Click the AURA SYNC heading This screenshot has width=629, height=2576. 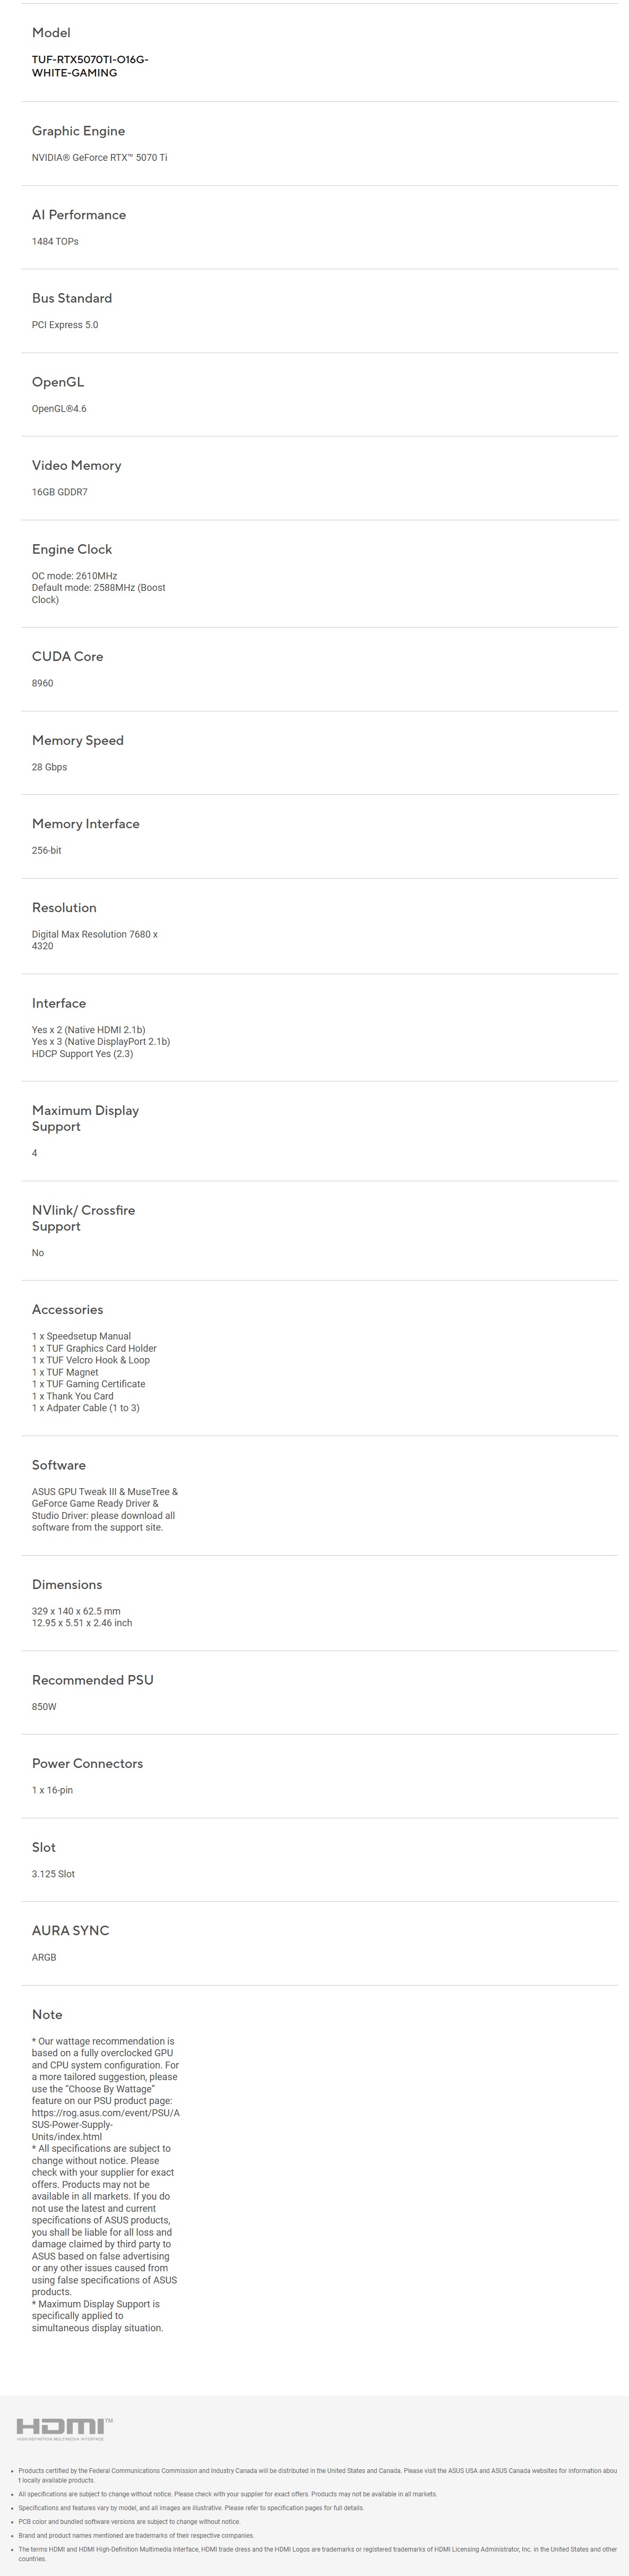70,1931
